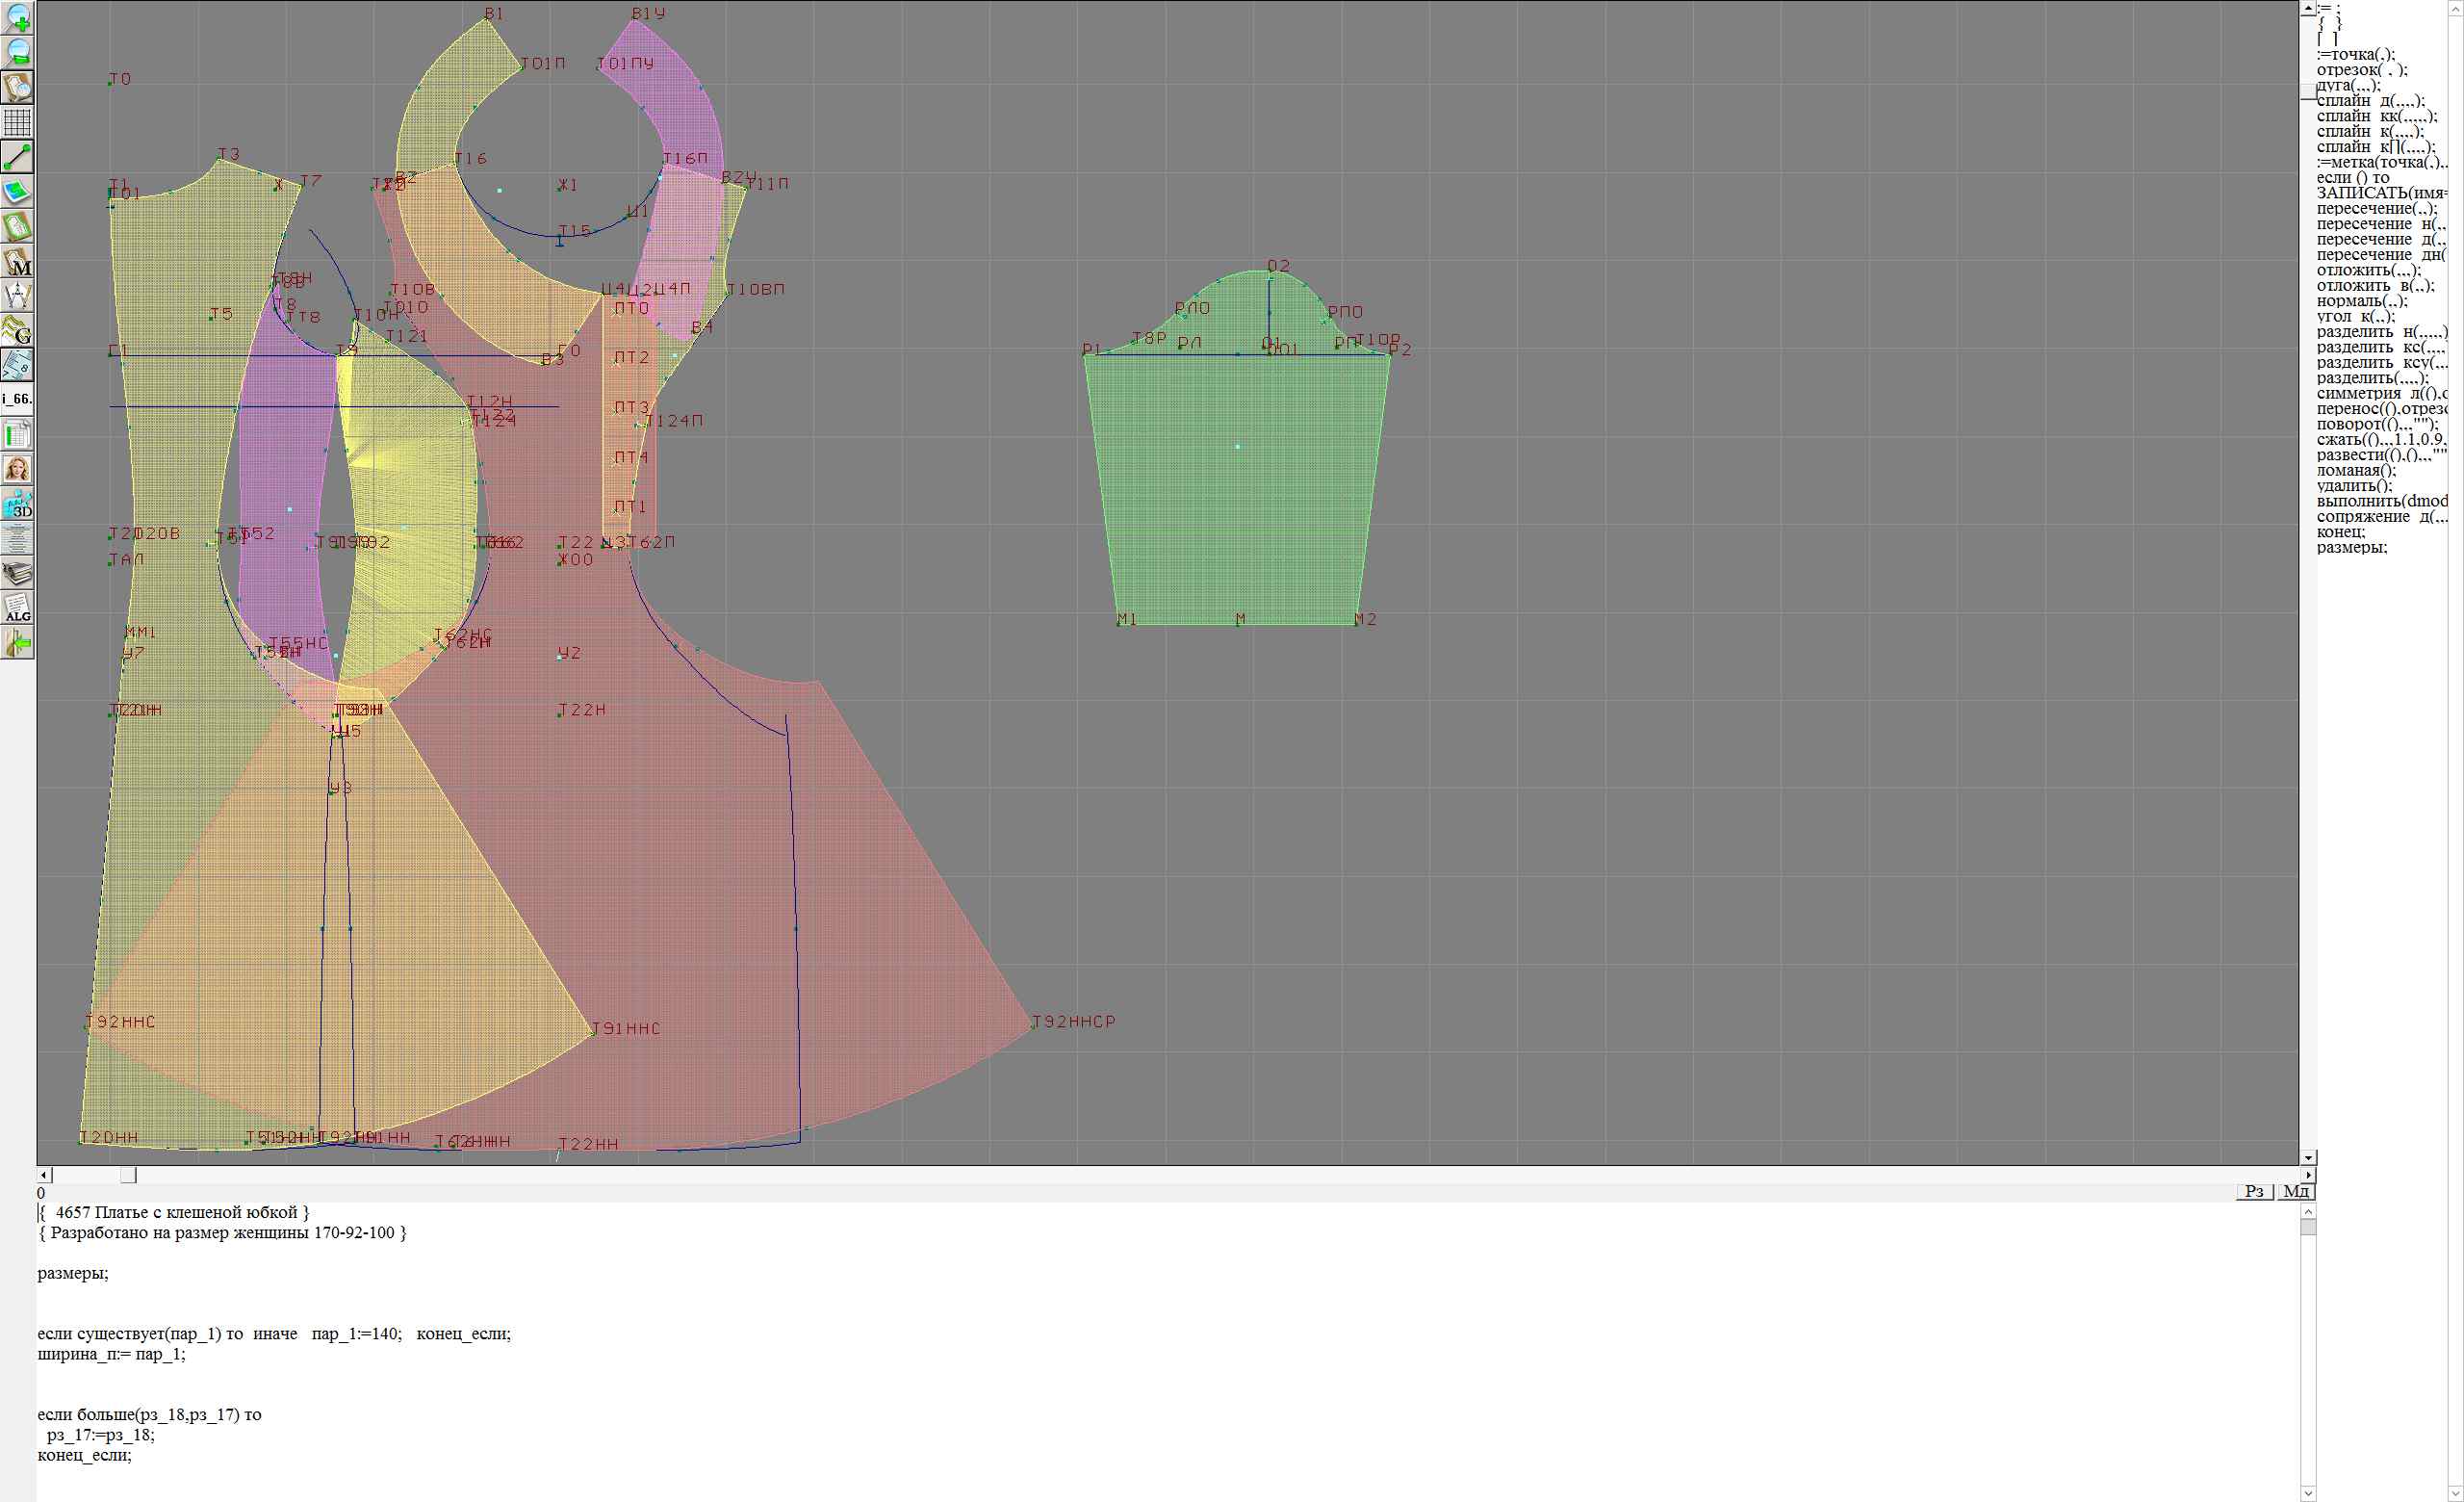Open the compass measurement tool

tap(18, 296)
